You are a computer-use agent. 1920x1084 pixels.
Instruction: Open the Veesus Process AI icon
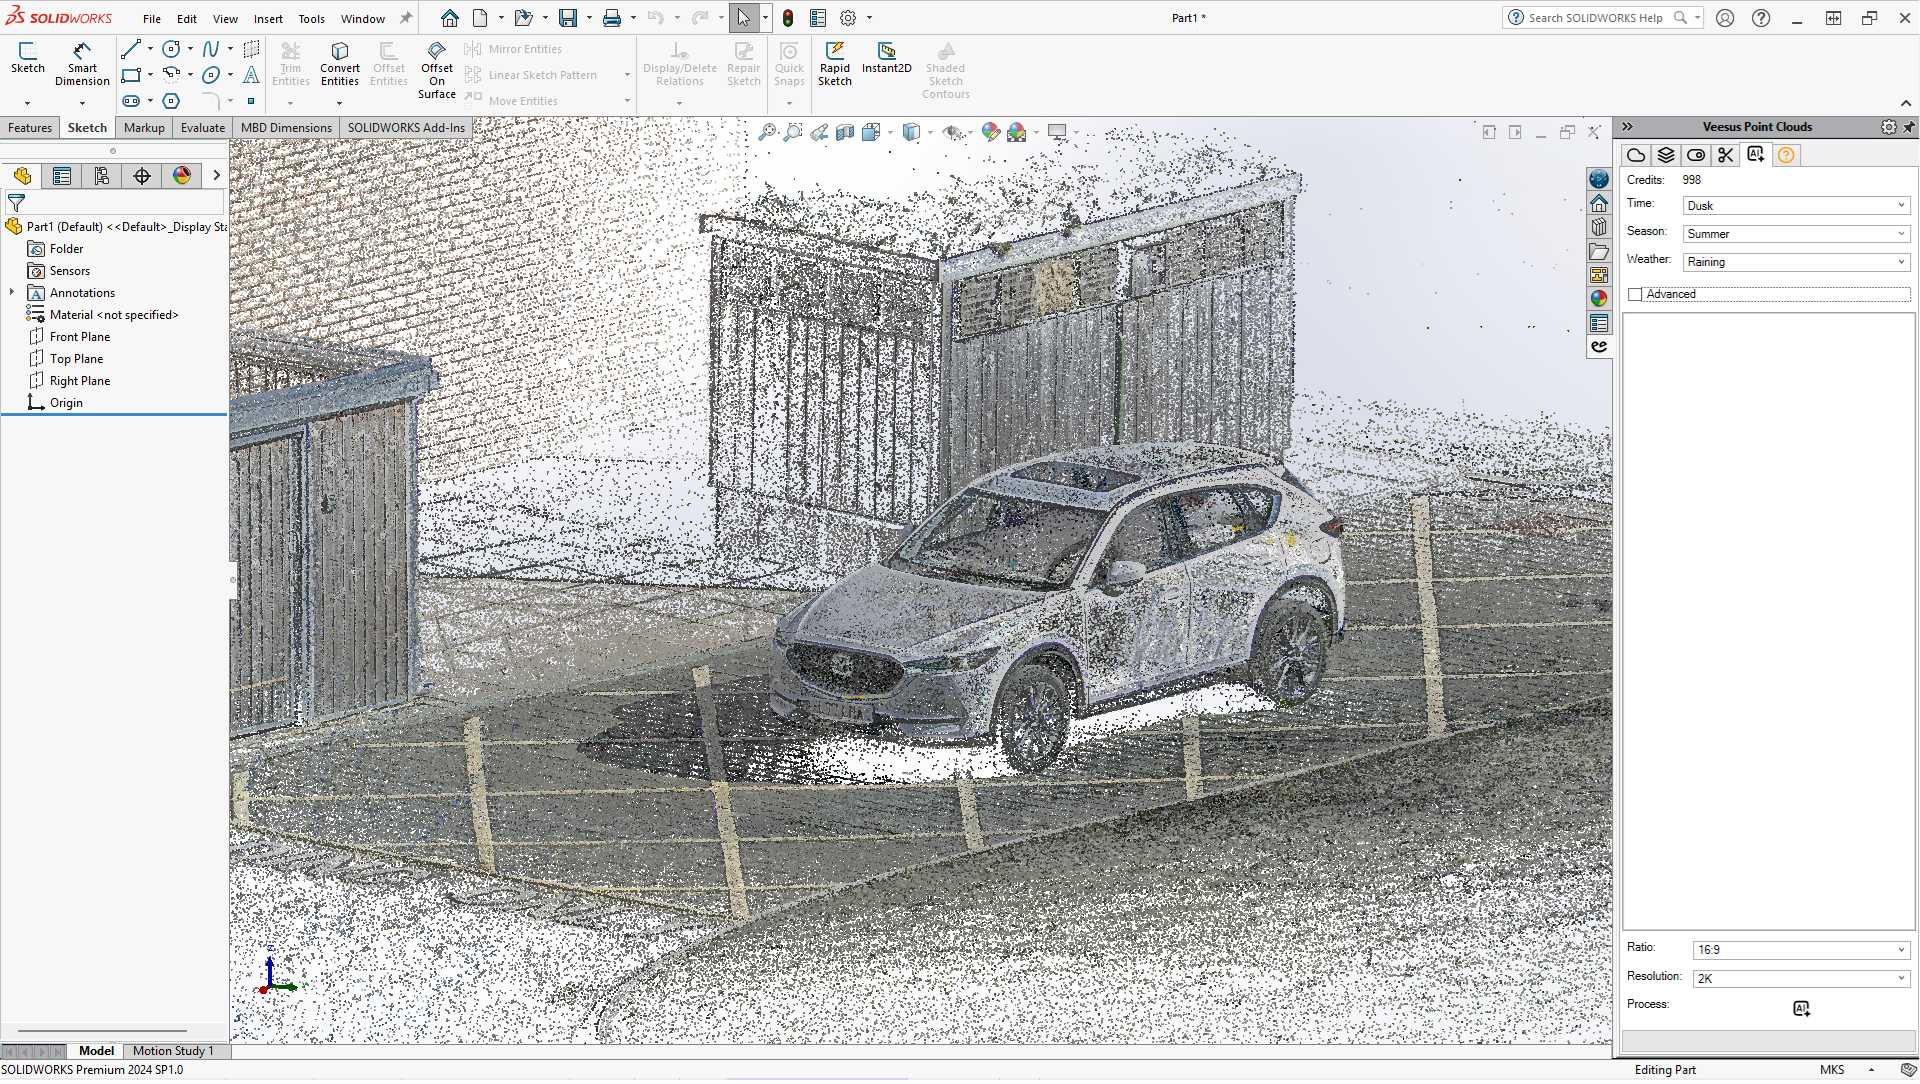coord(1802,1008)
